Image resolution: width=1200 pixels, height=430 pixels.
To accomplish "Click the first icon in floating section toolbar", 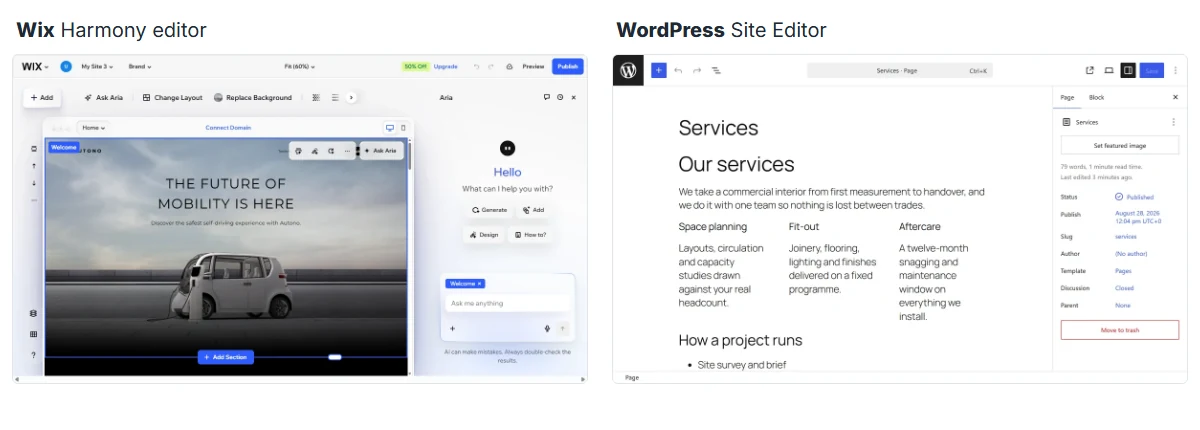I will tap(298, 151).
